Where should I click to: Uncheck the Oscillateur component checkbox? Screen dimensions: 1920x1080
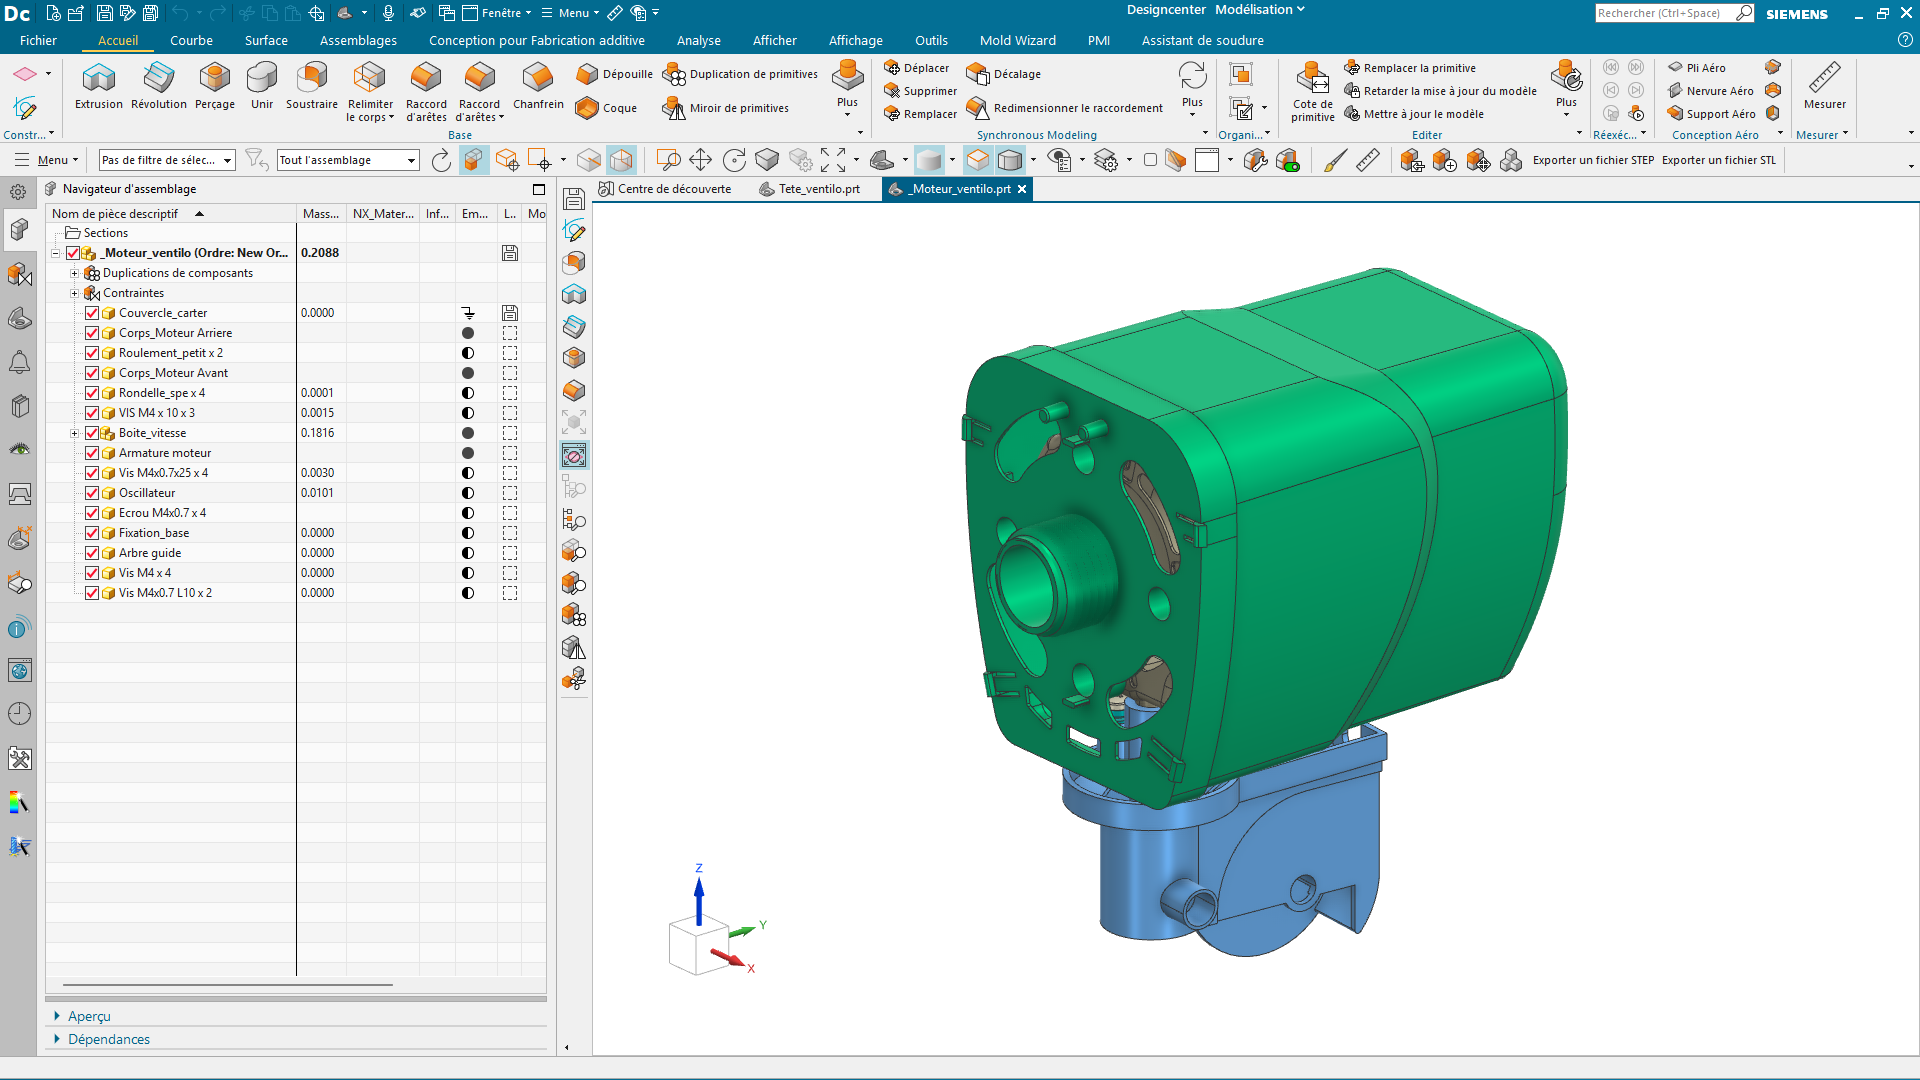point(92,493)
